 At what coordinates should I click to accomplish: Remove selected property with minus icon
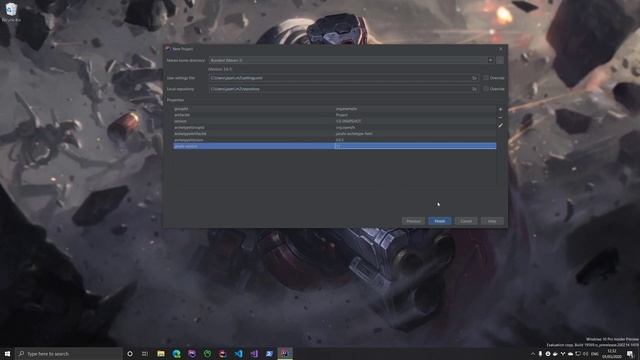point(500,118)
